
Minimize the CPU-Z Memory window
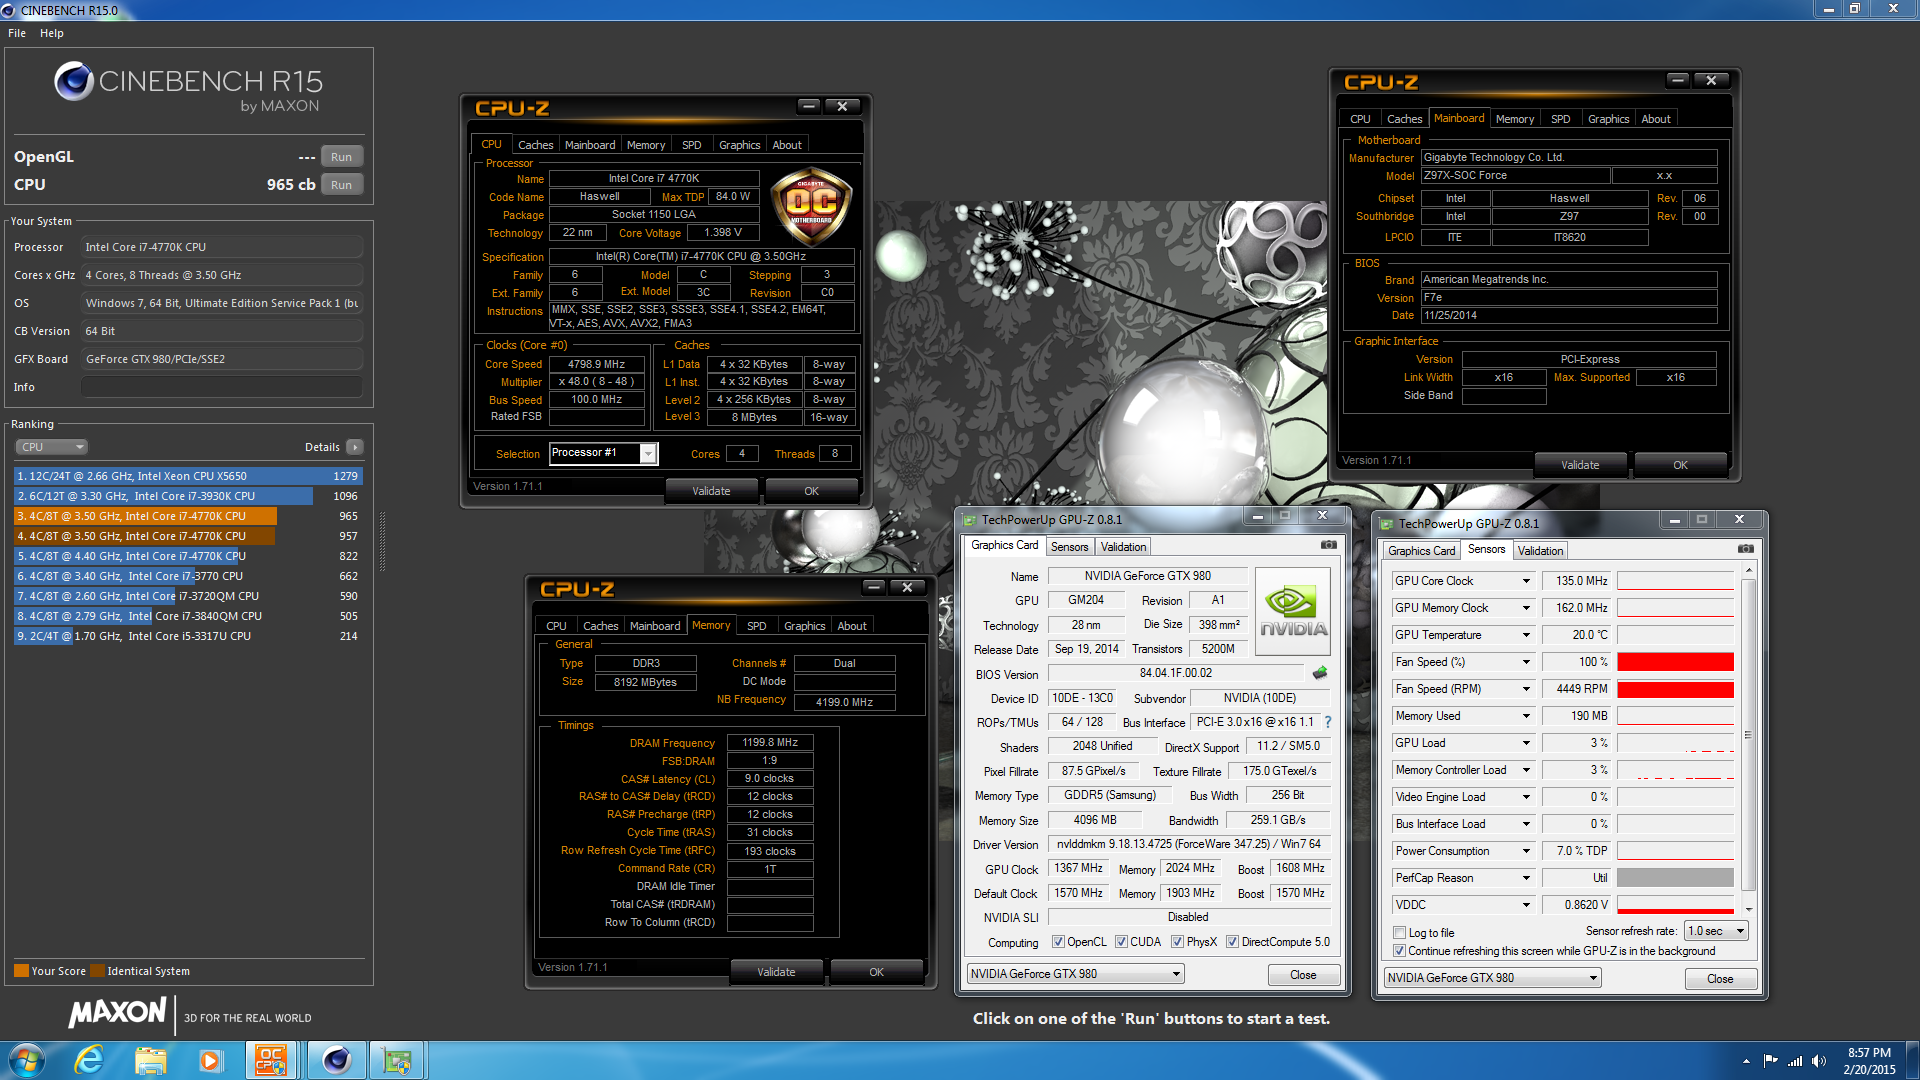(873, 587)
